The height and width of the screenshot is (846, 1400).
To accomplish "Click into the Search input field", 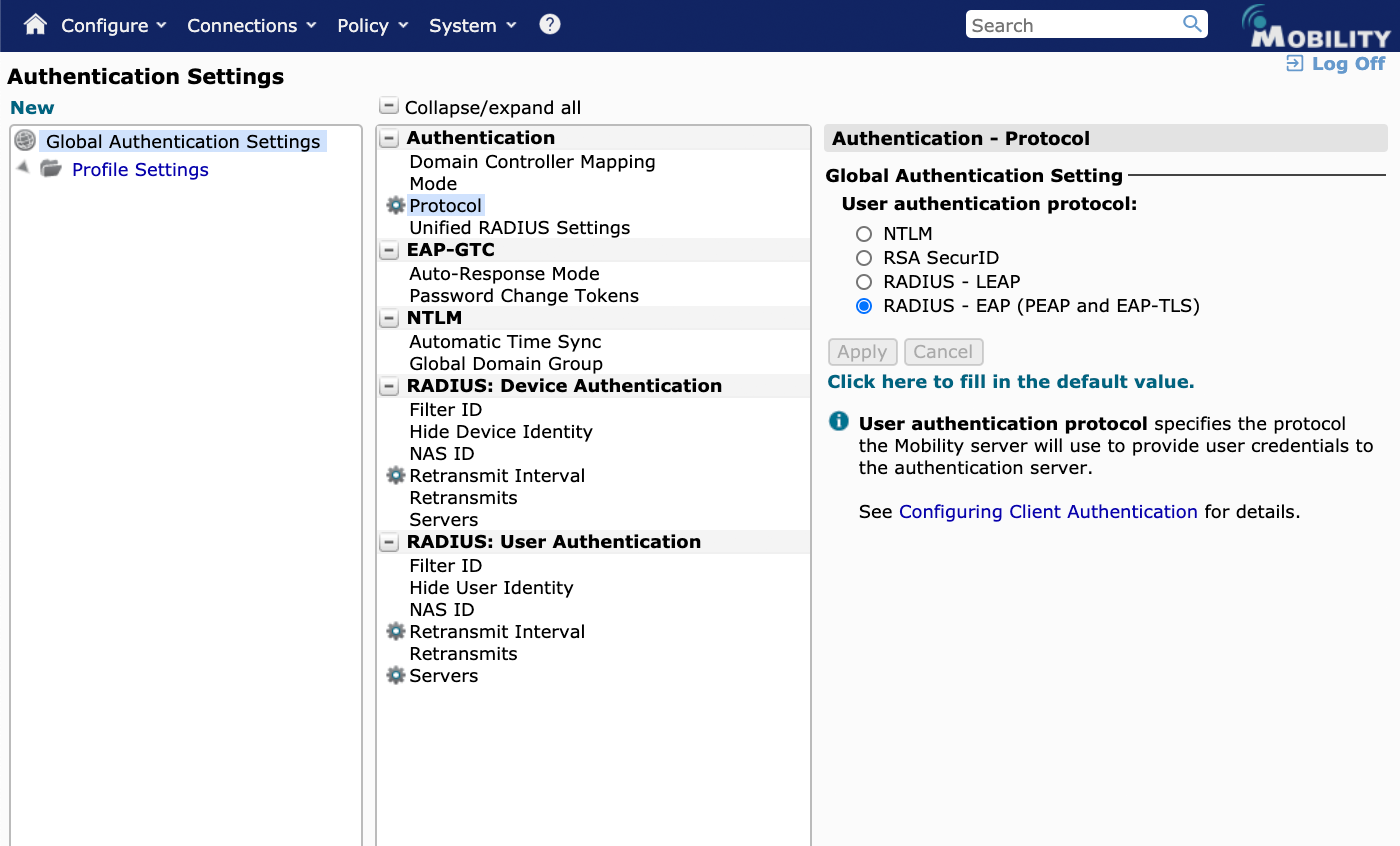I will [x=1070, y=25].
